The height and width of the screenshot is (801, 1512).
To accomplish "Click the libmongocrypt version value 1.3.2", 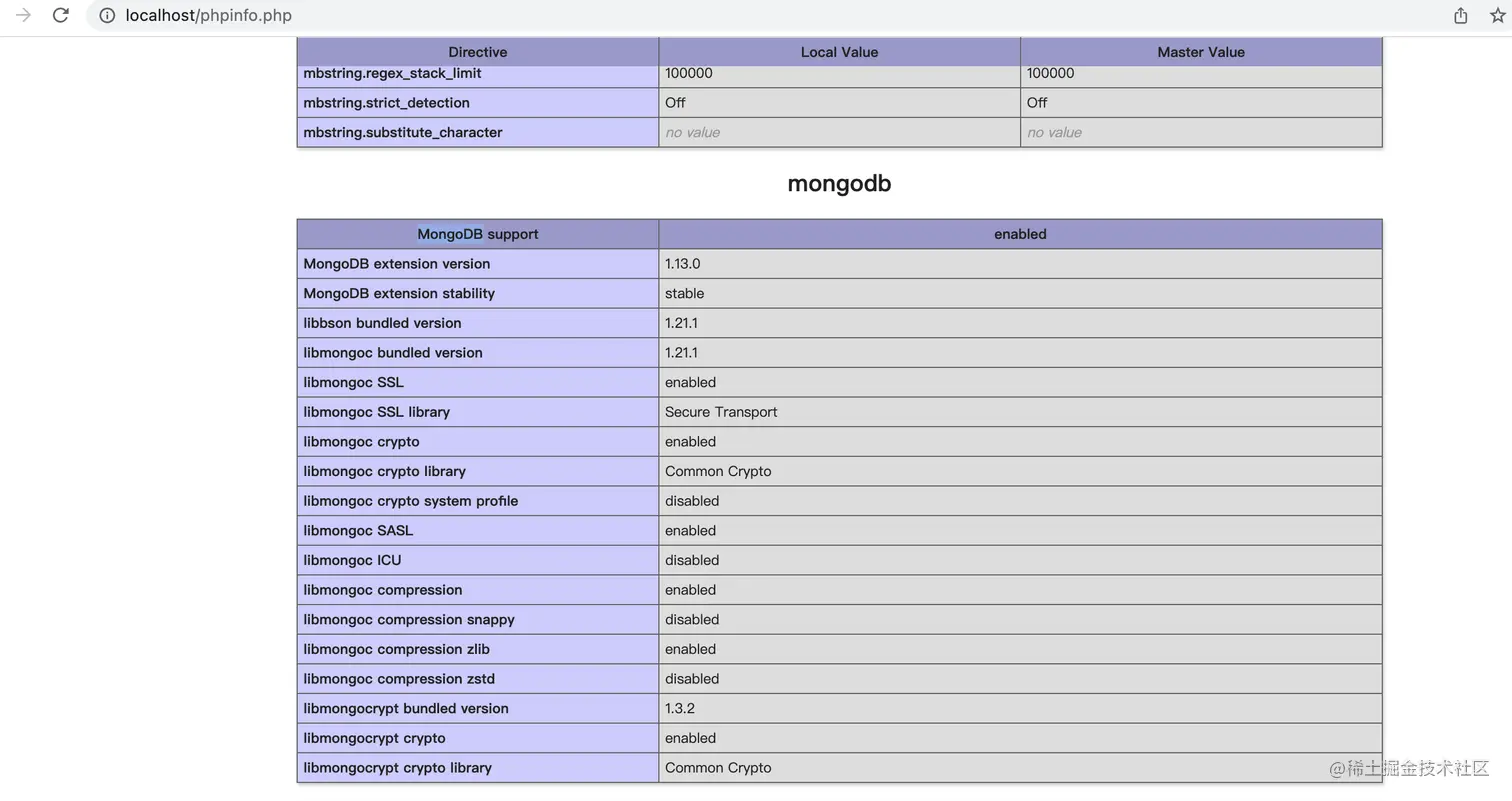I will click(680, 709).
